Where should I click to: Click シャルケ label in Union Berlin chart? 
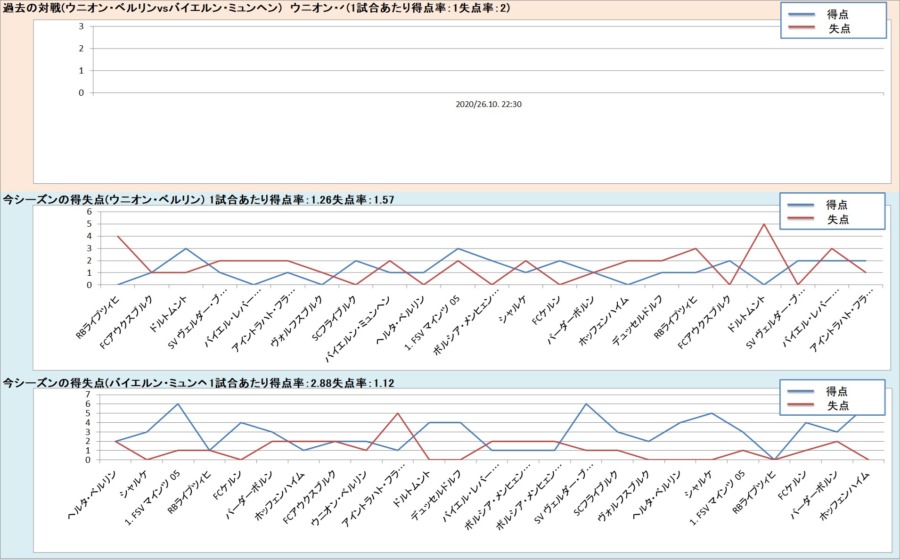pos(513,308)
